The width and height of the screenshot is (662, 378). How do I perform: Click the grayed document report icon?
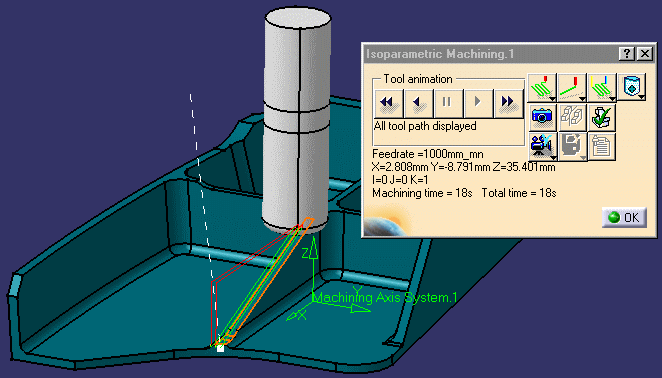[602, 146]
